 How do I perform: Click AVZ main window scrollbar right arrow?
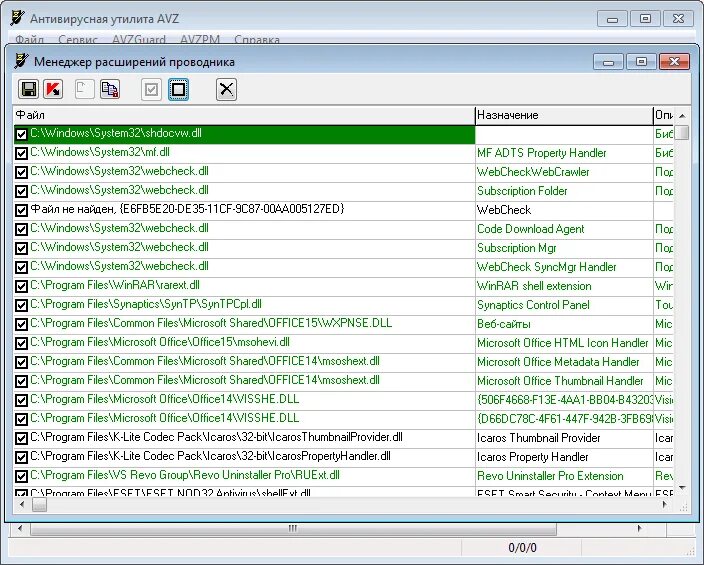[639, 529]
